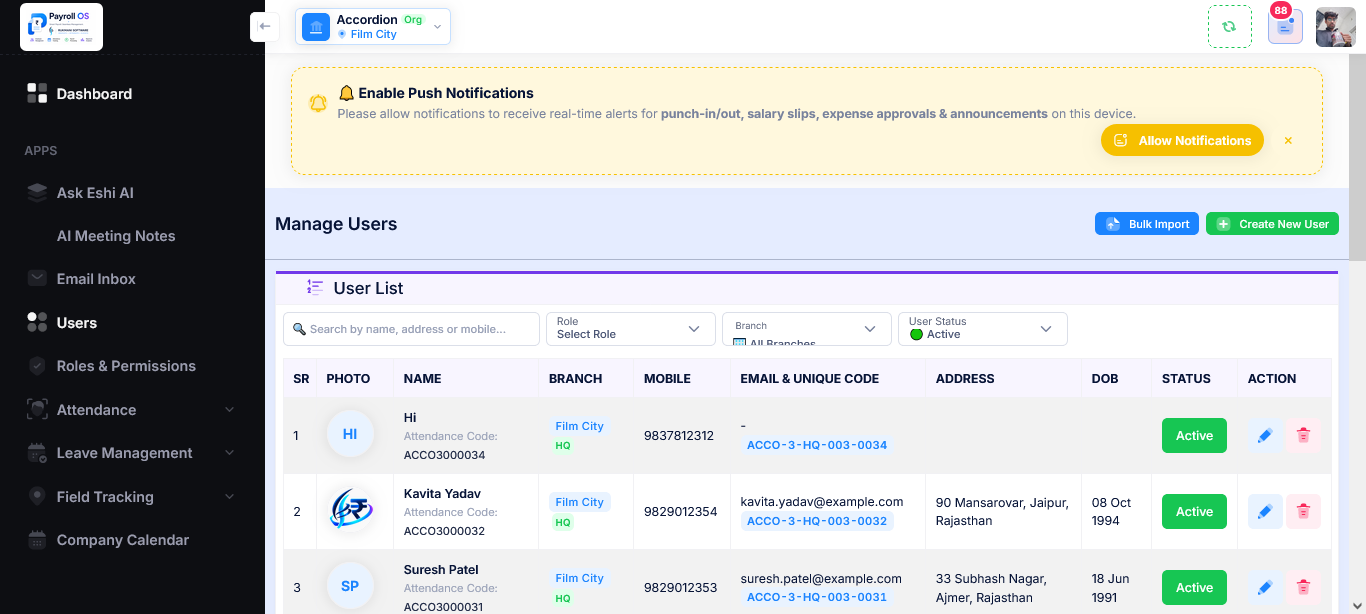Collapse sidebar with the back-arrow button
This screenshot has width=1366, height=614.
(264, 26)
